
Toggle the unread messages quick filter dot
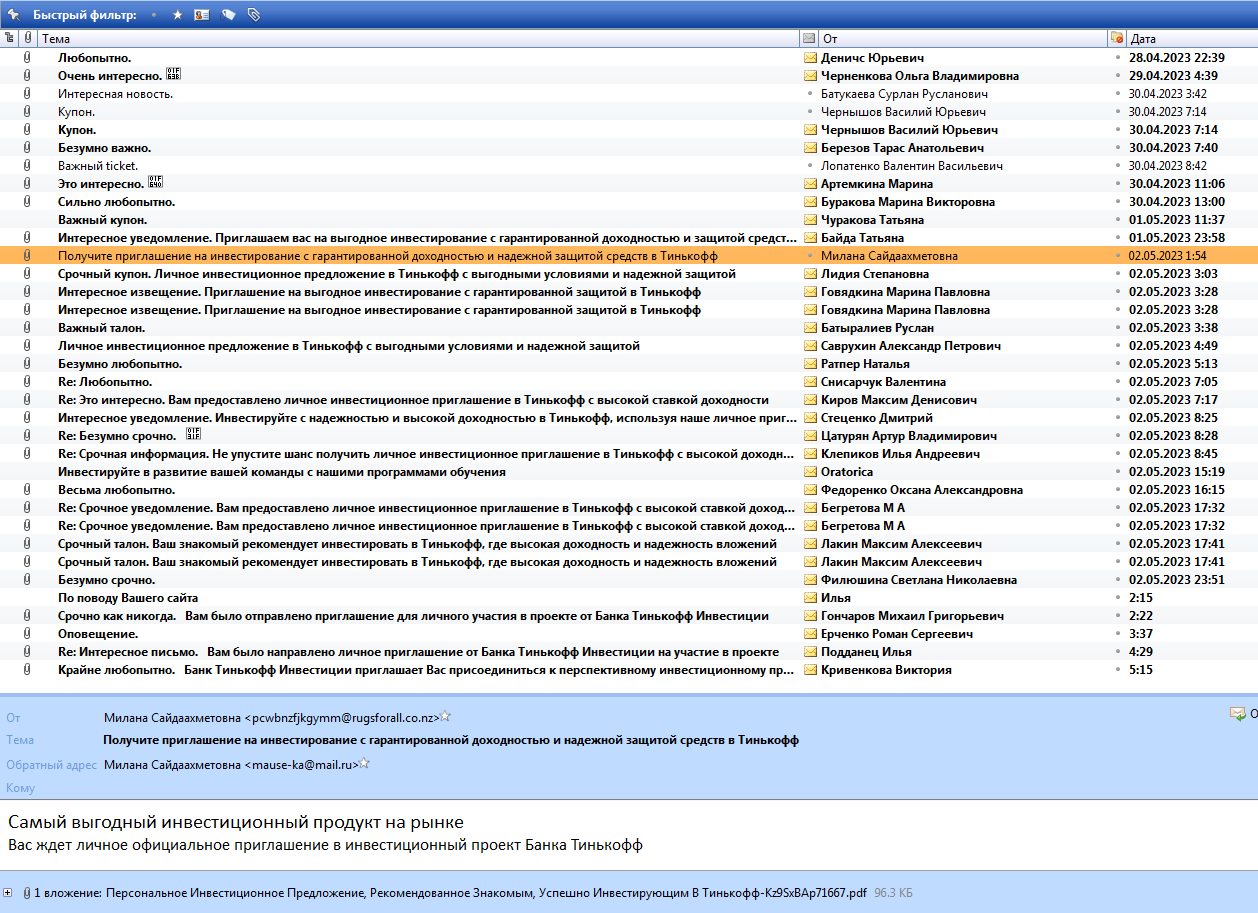point(154,16)
